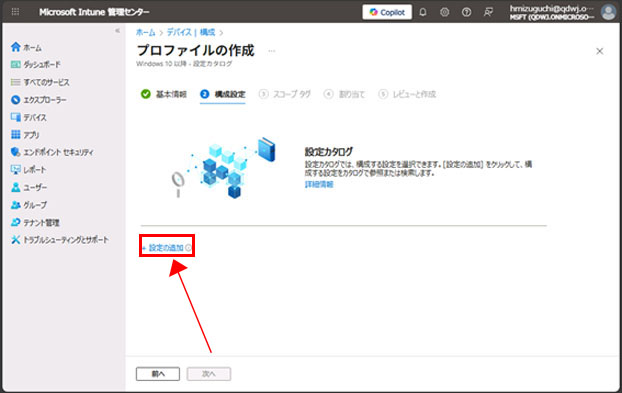This screenshot has width=622, height=393.
Task: Click the デバイス | 構成 breadcrumb
Action: 191,32
